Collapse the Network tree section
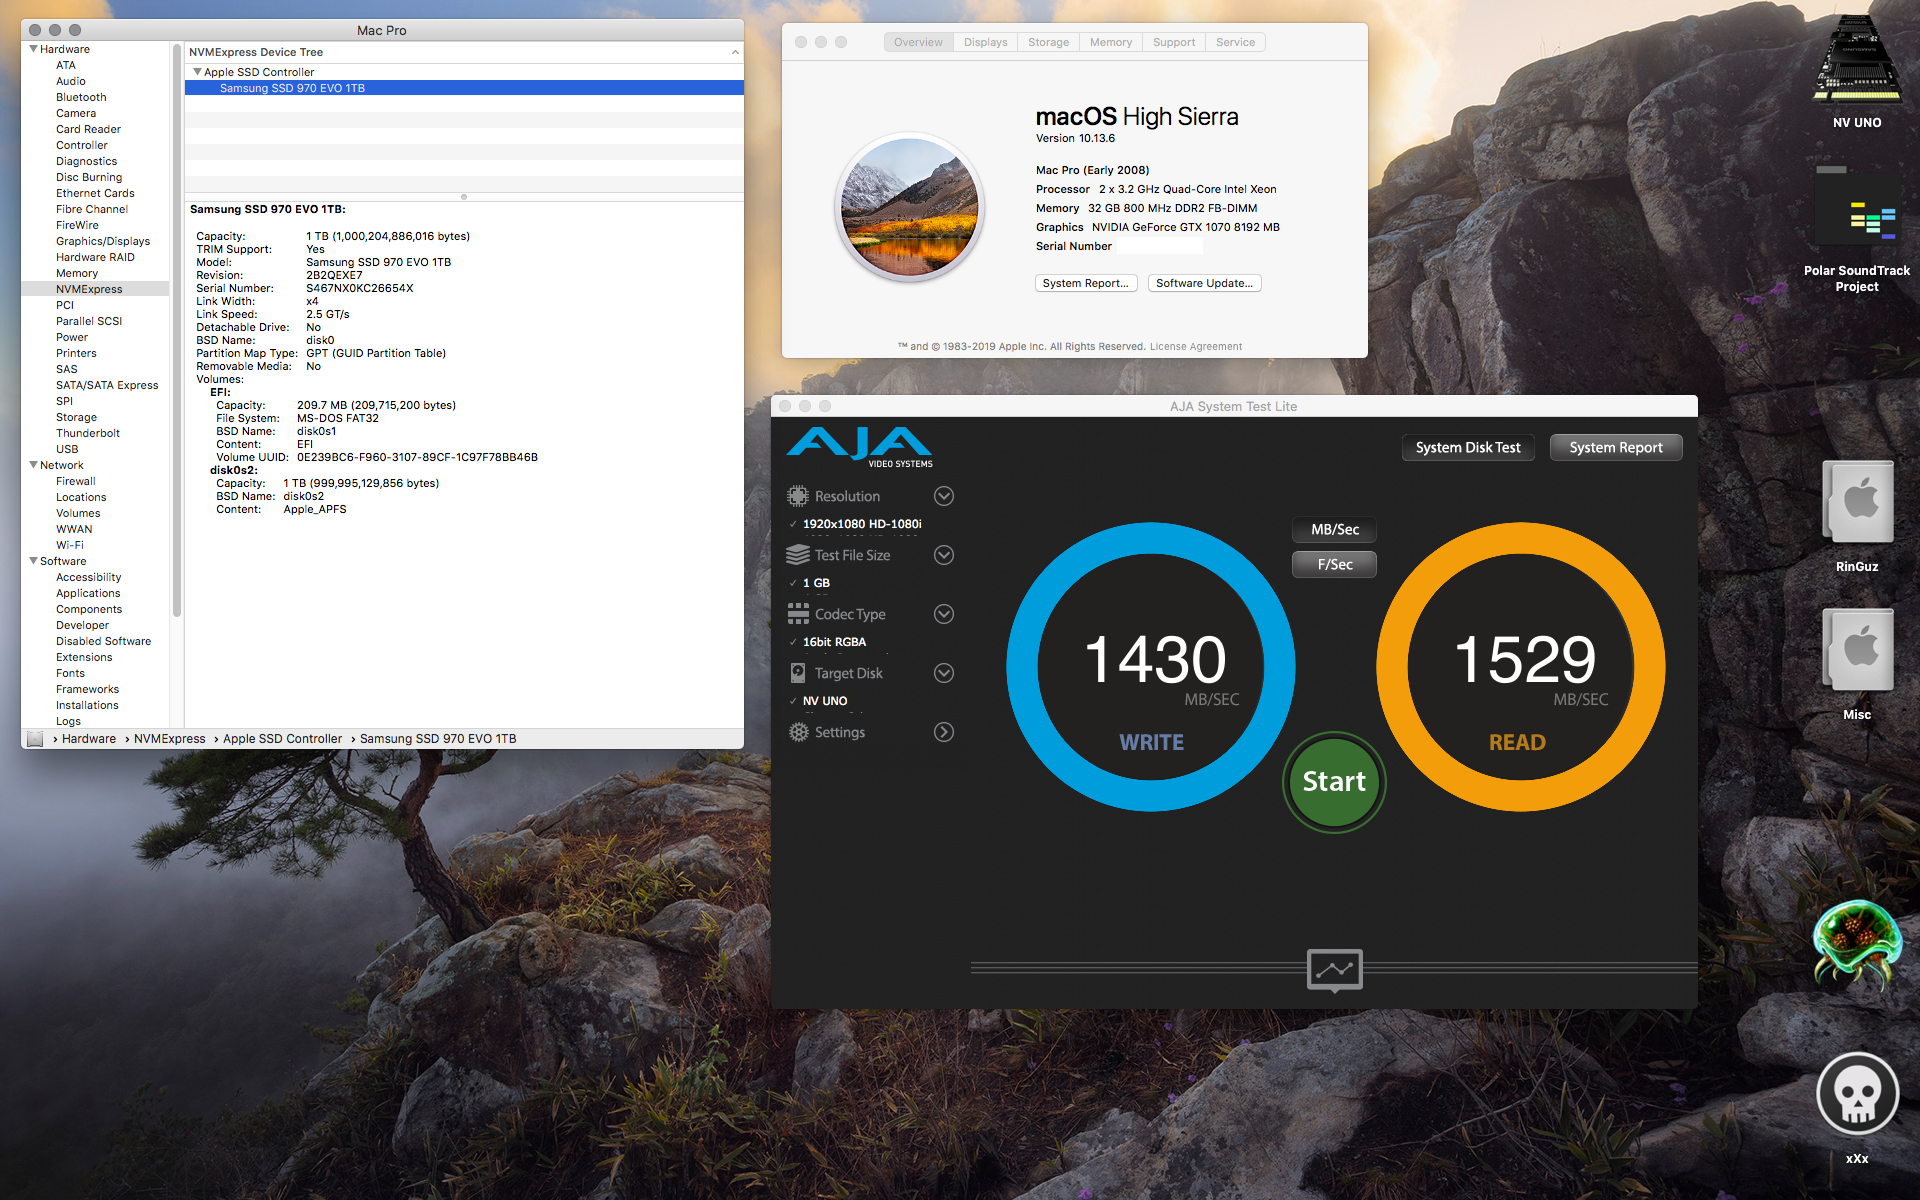Viewport: 1920px width, 1200px height. [x=34, y=465]
